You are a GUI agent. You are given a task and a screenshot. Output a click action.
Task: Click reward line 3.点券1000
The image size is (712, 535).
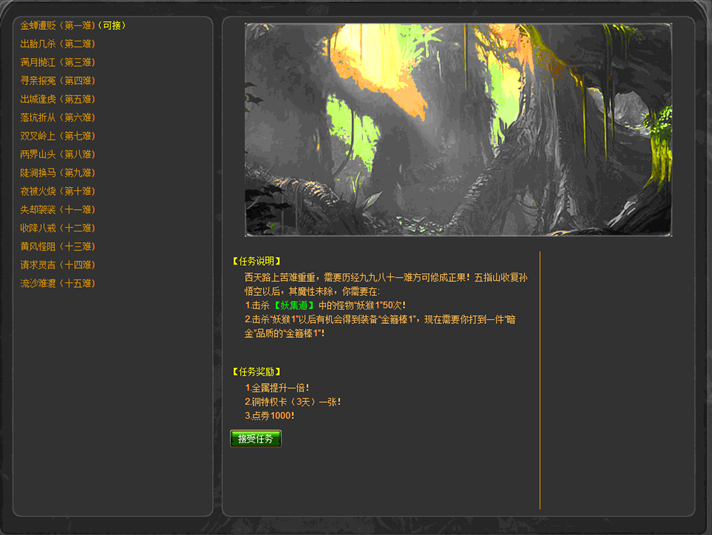[x=270, y=416]
